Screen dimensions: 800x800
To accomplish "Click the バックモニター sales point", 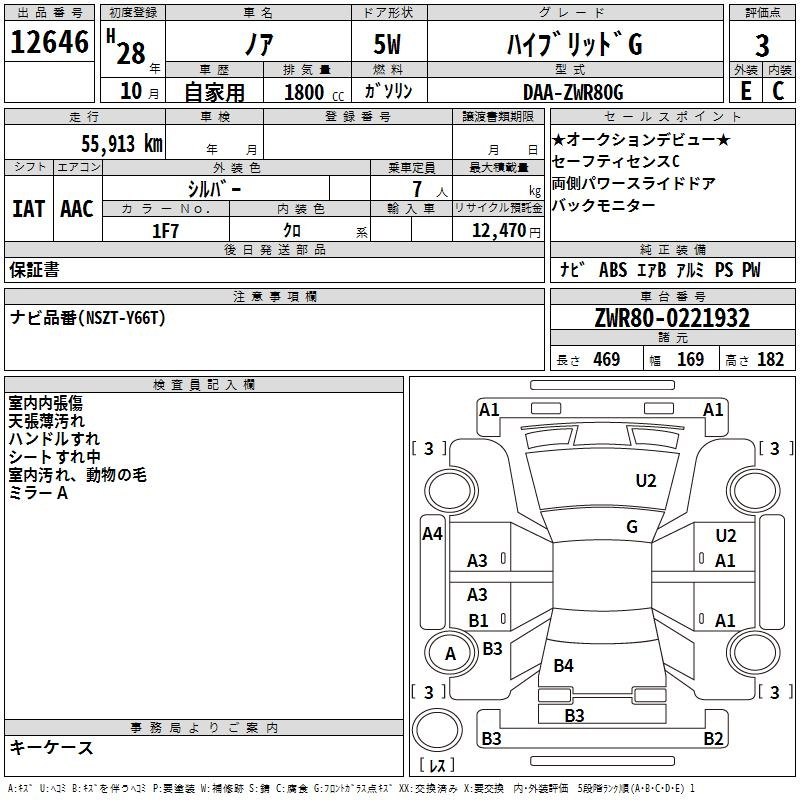I will tap(604, 205).
